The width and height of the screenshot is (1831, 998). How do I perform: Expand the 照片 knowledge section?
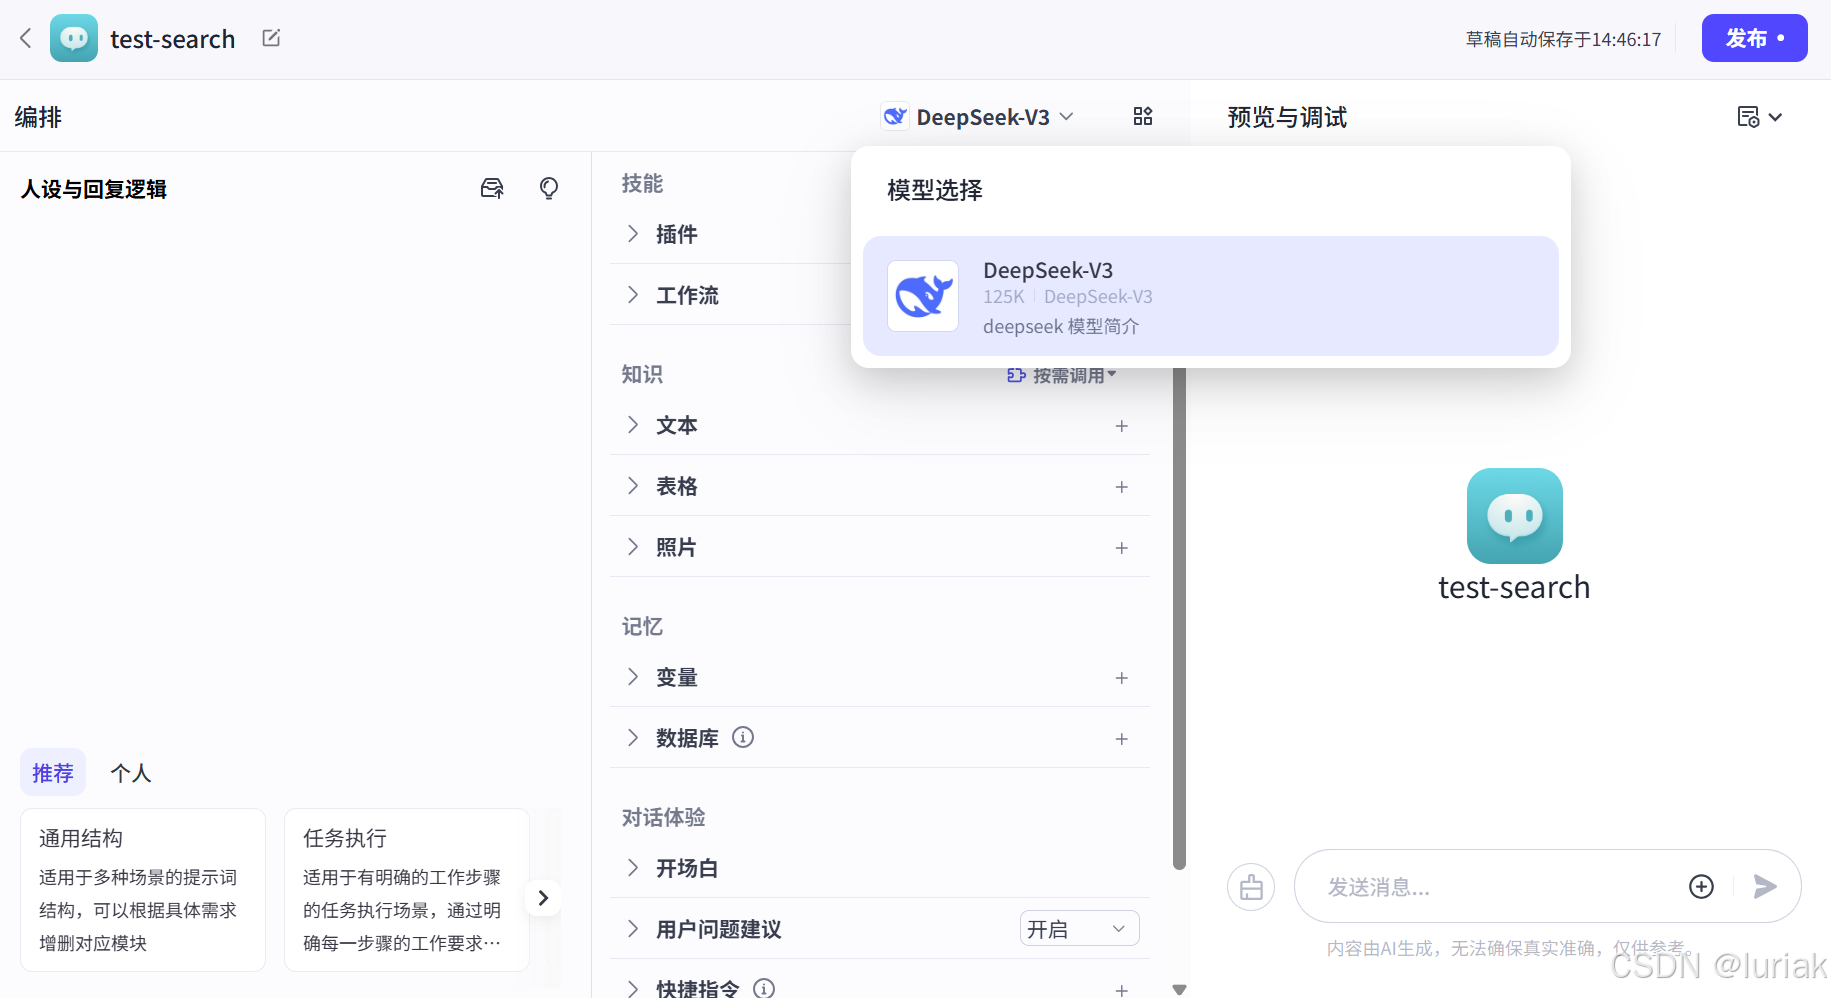click(x=633, y=547)
